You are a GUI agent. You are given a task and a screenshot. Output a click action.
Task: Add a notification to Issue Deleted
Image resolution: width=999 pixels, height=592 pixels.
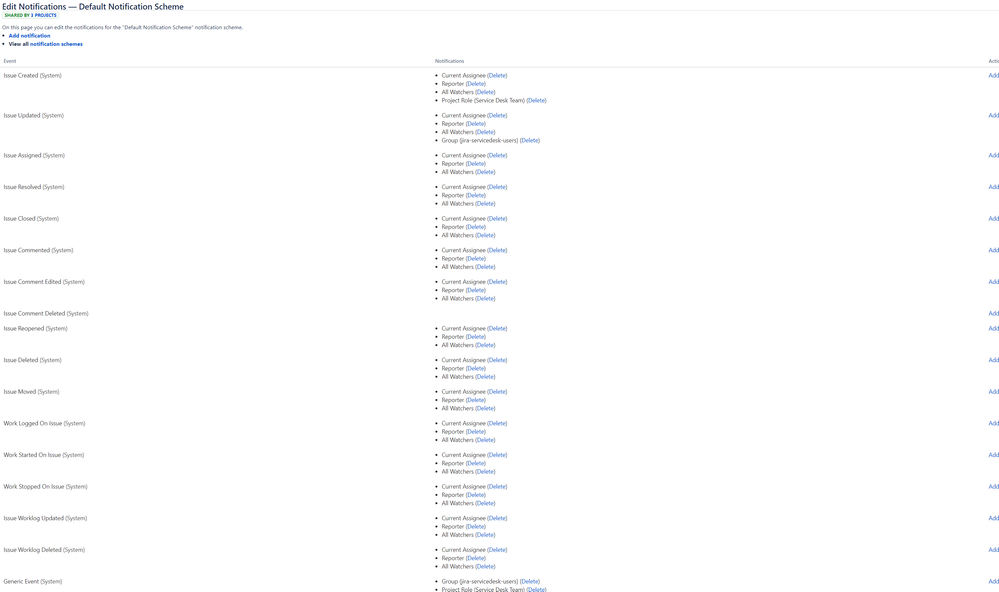(x=993, y=360)
